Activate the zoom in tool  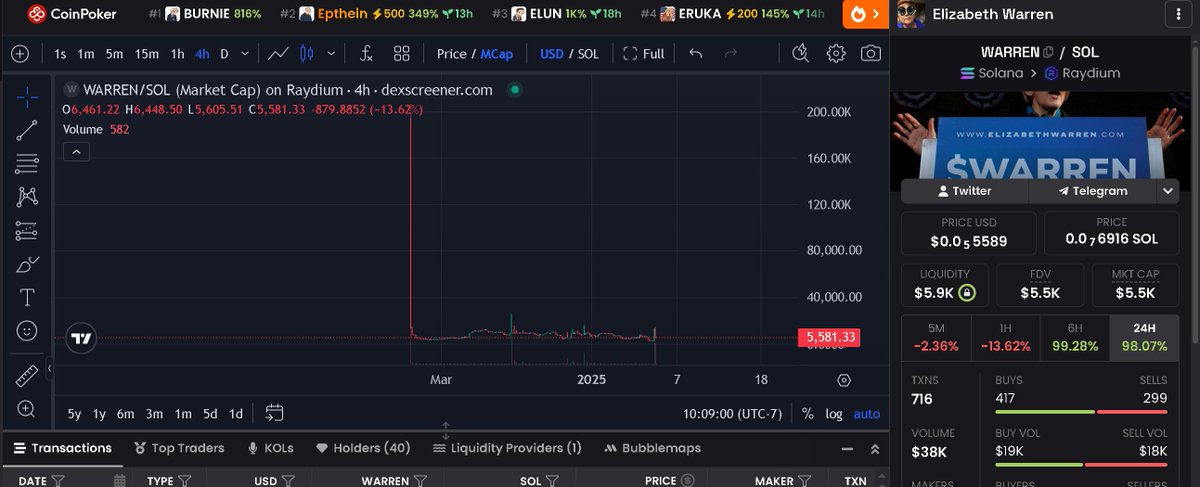click(27, 408)
